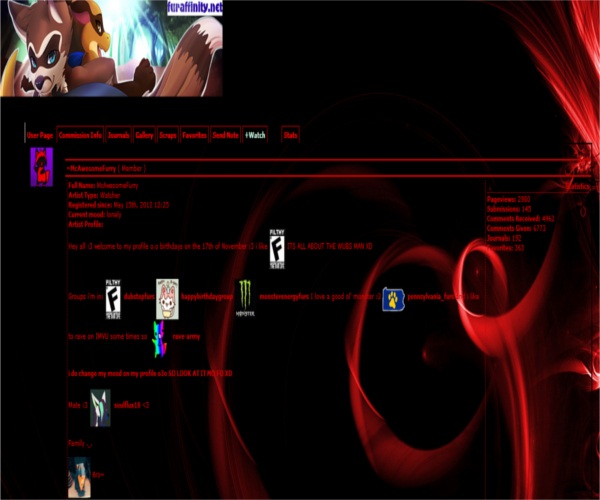Click the 'Artist Type: Watcher' line
Viewport: 600px width, 500px height.
(94, 195)
